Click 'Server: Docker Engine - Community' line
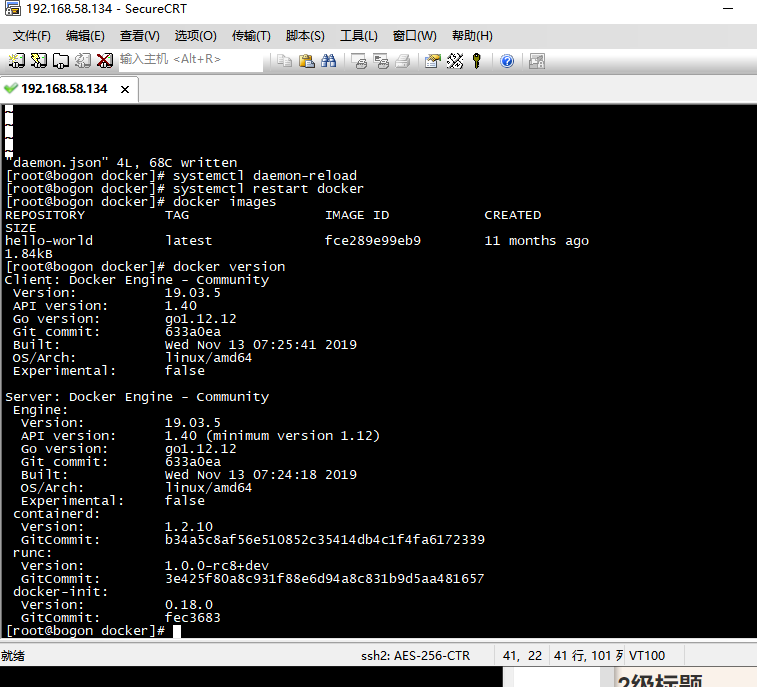Image resolution: width=757 pixels, height=687 pixels. 137,397
